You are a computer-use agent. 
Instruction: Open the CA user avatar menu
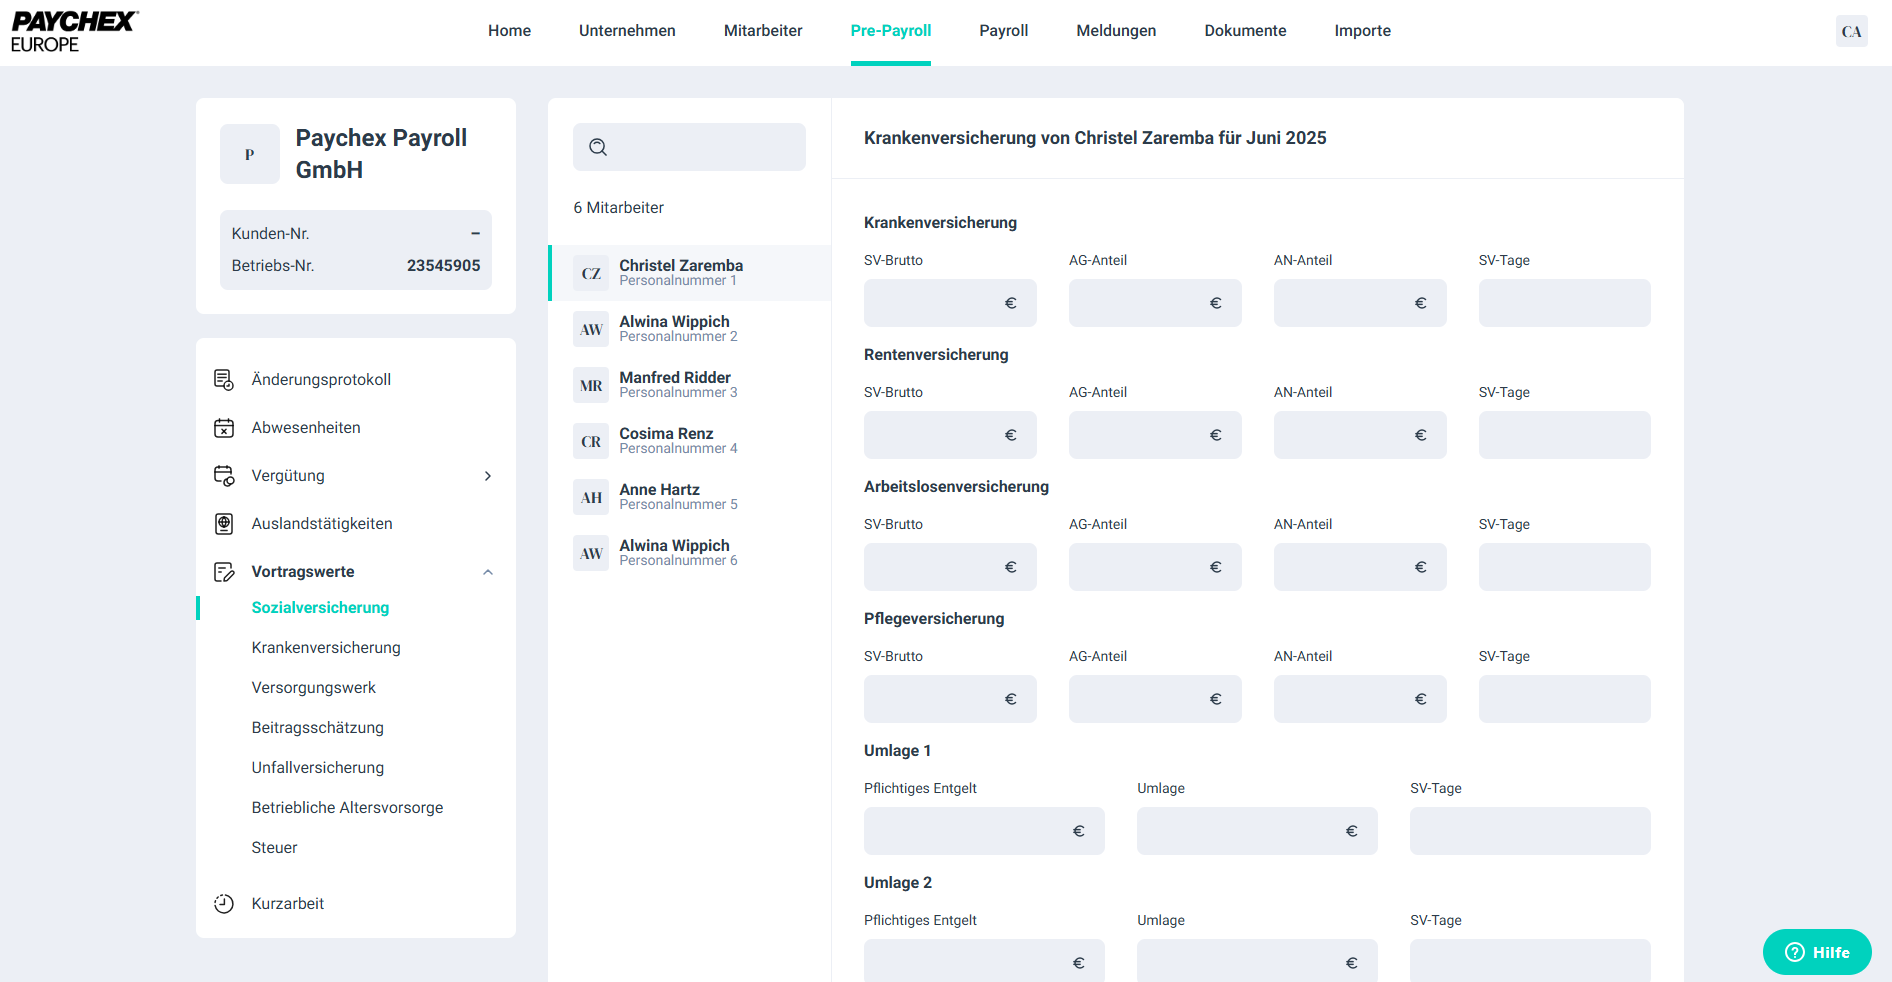coord(1851,31)
